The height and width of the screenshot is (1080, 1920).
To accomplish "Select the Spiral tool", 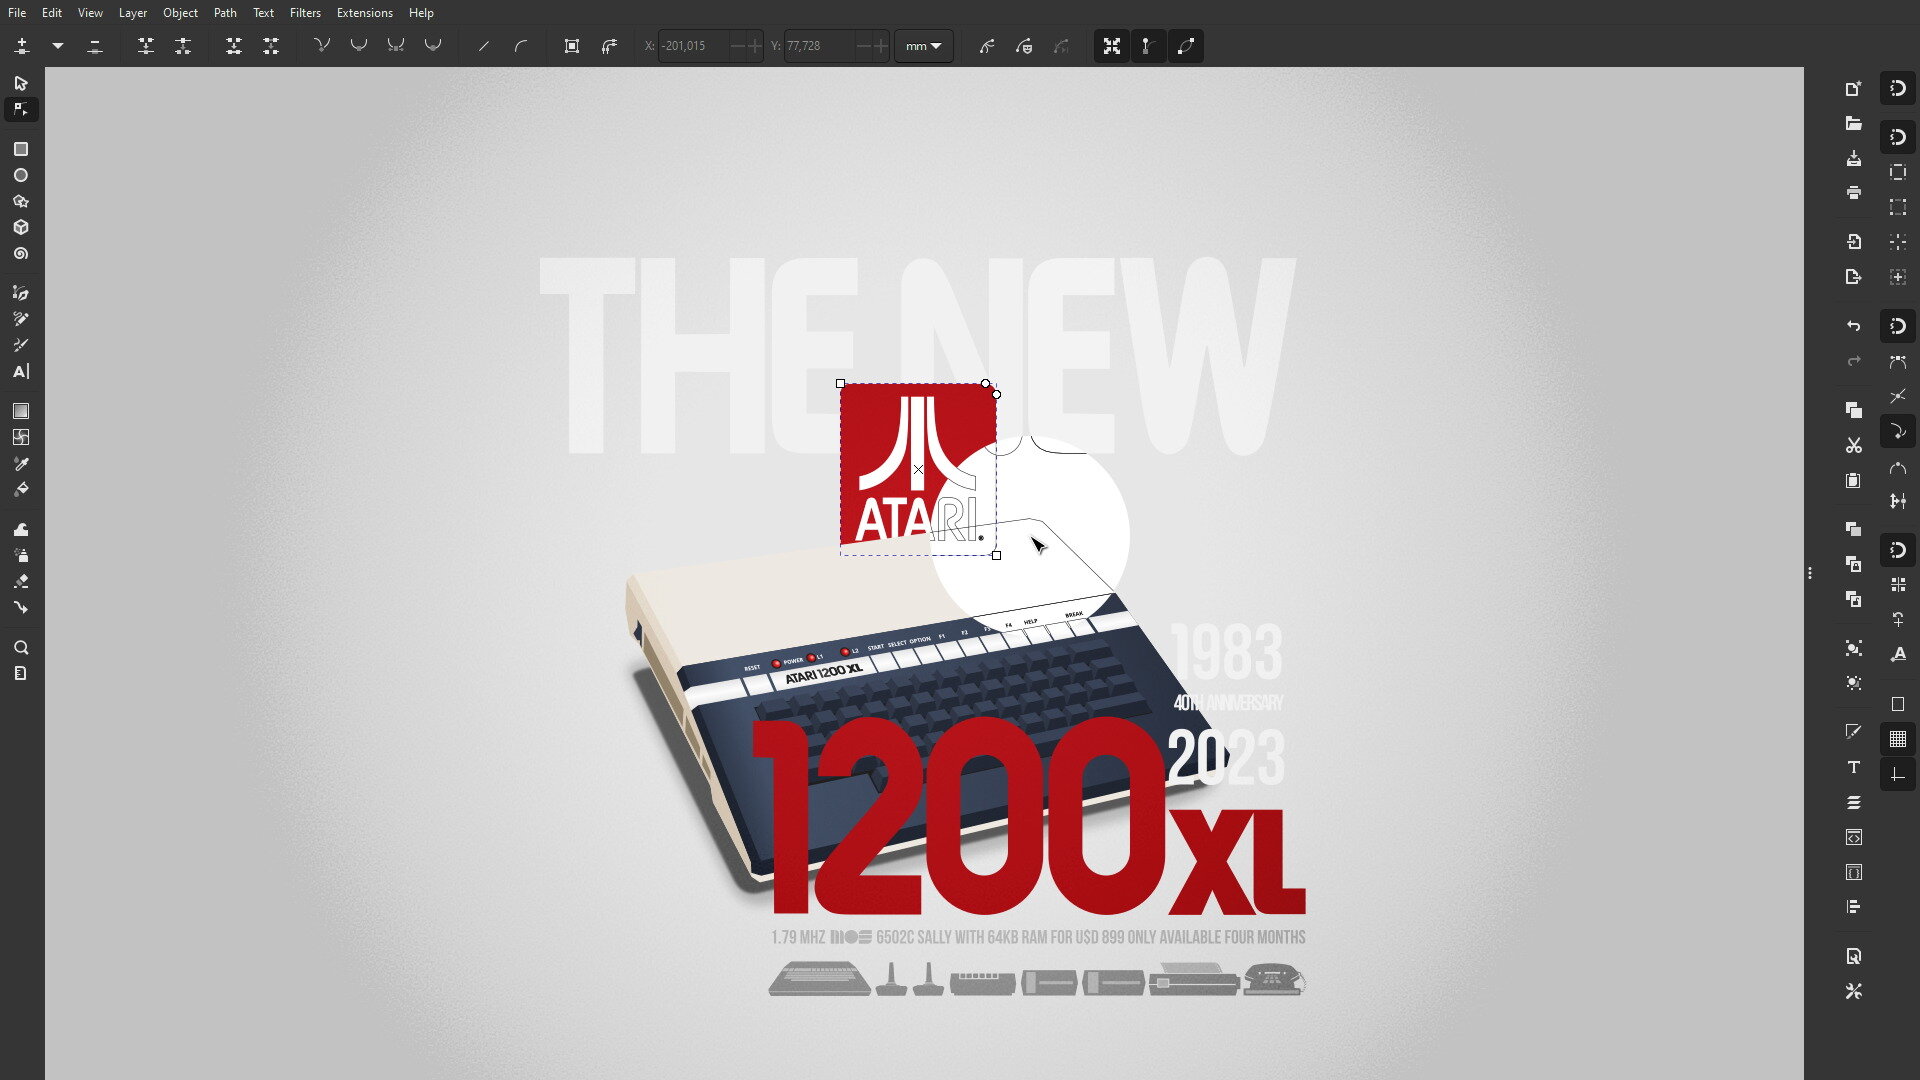I will click(21, 254).
